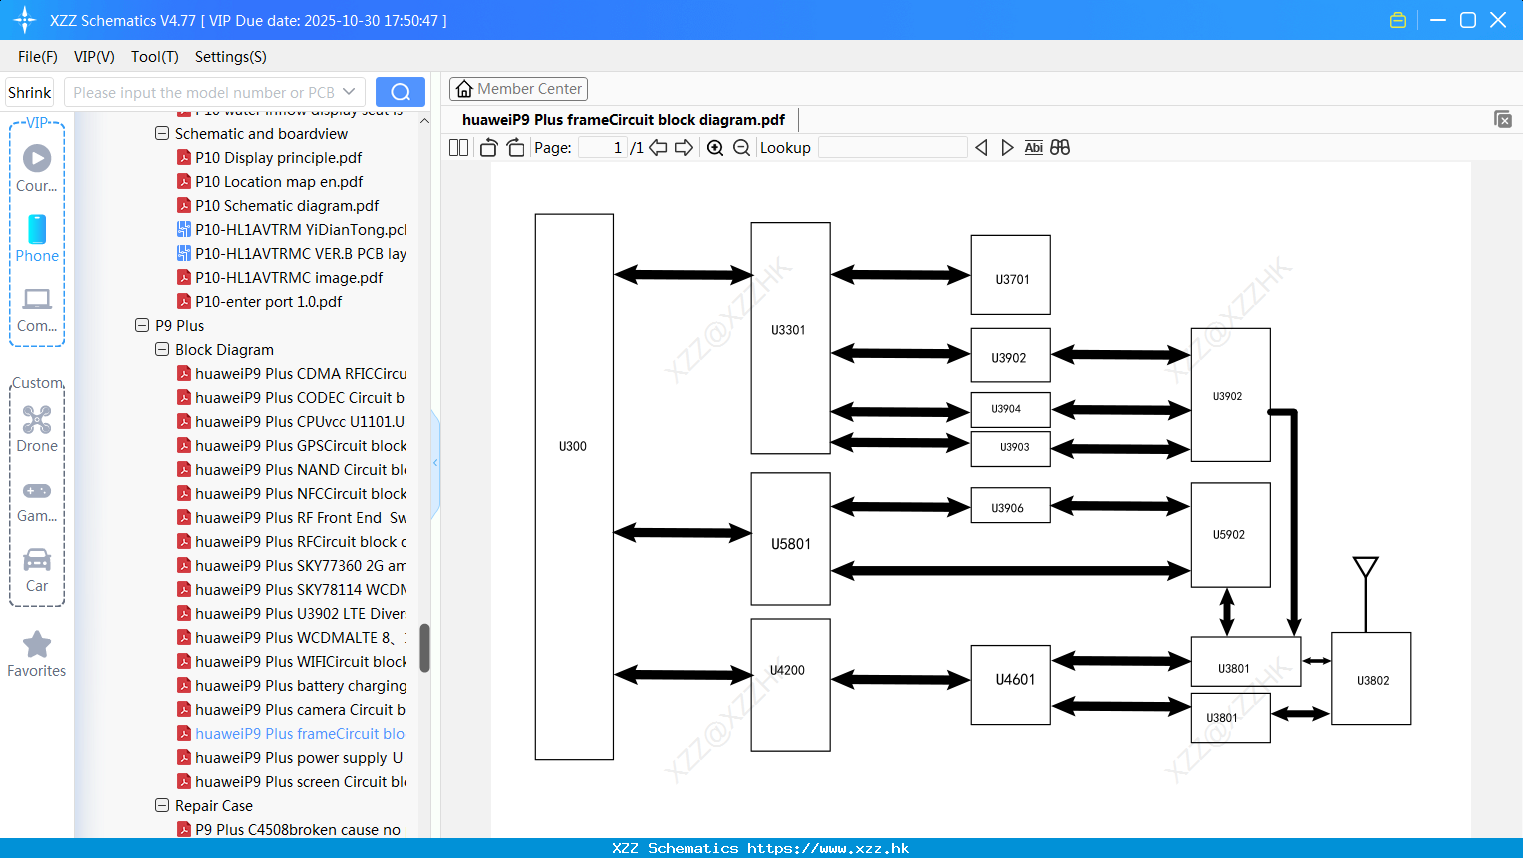Click the XZZ app logo
This screenshot has width=1523, height=858.
click(25, 20)
